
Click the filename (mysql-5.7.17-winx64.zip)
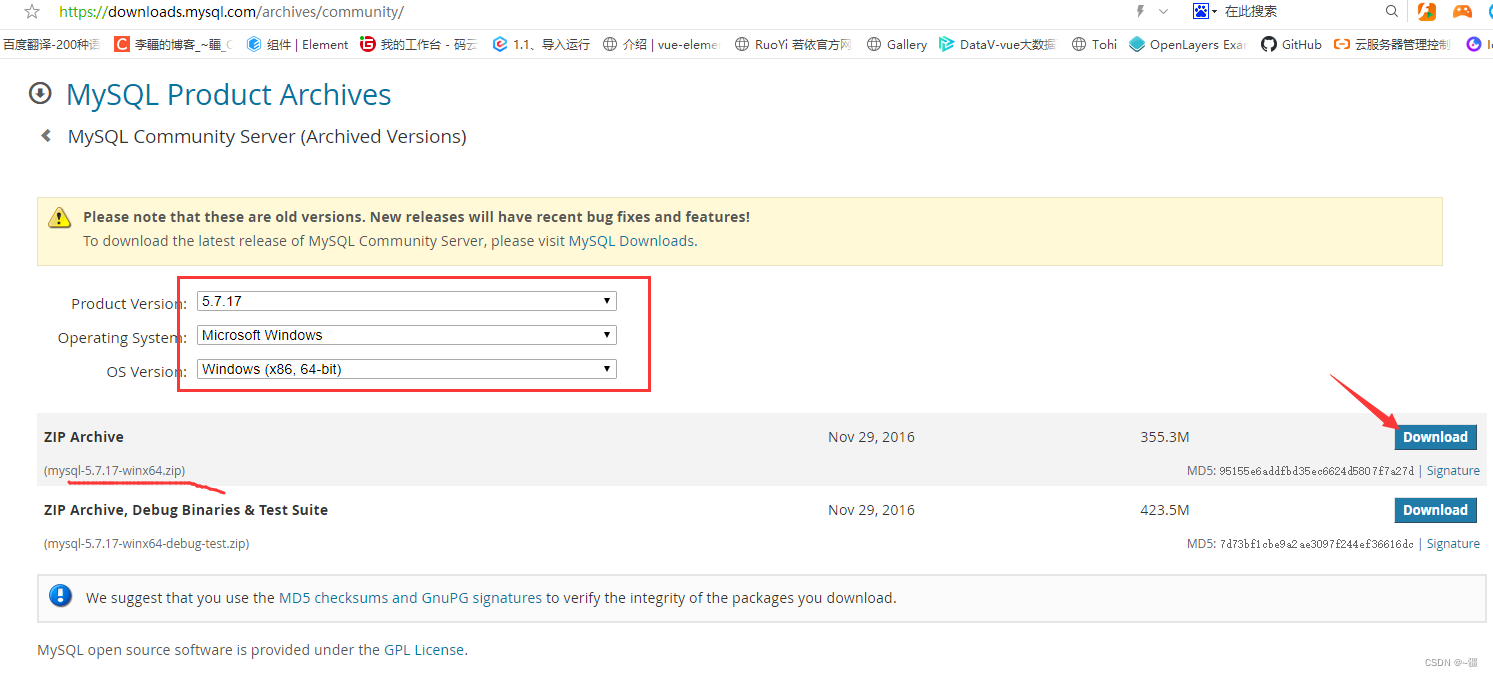114,471
